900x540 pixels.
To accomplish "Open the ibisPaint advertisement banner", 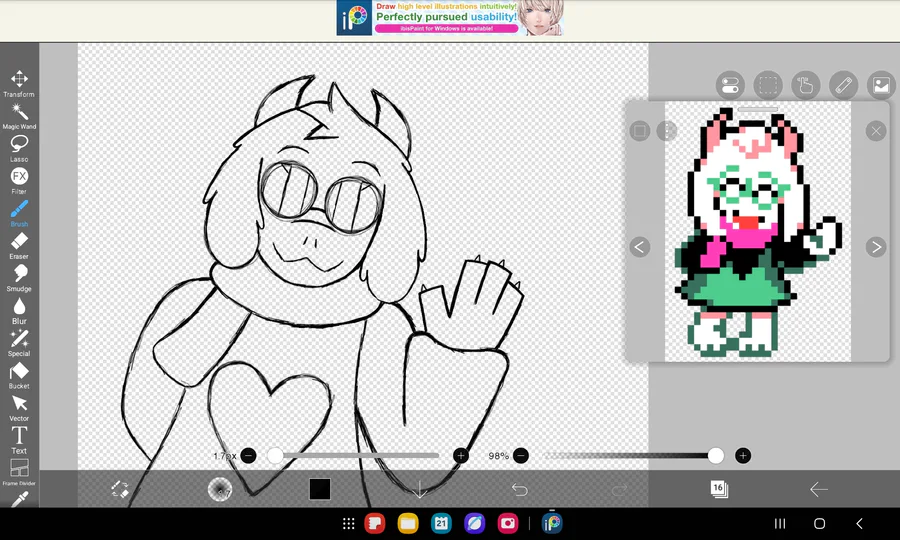I will (x=450, y=18).
